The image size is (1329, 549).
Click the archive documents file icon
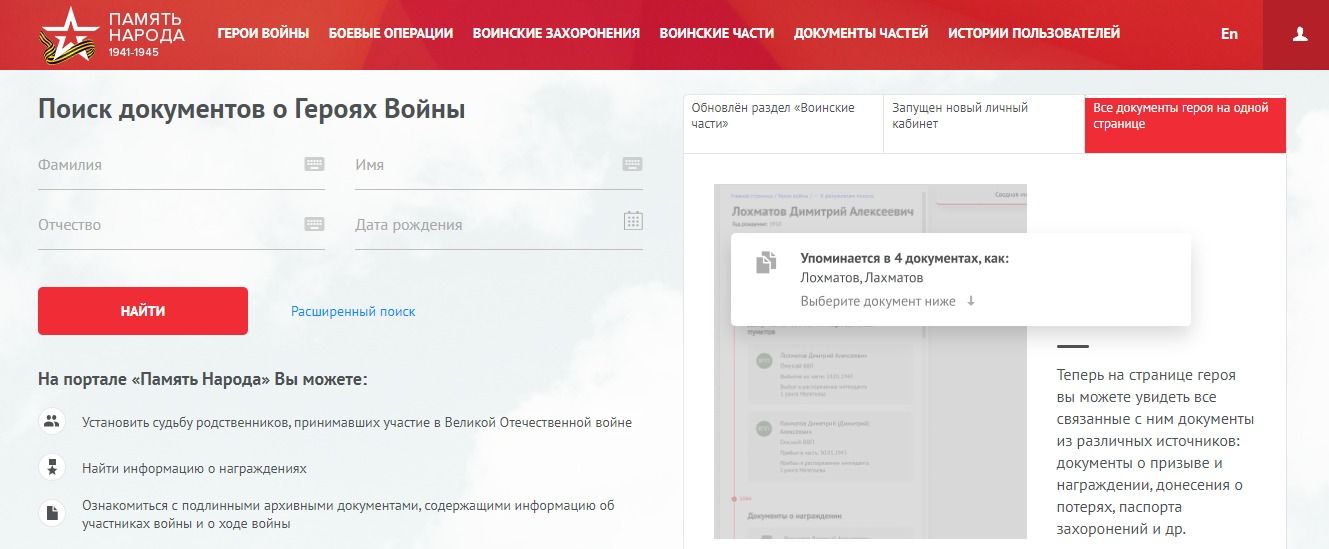coord(50,513)
